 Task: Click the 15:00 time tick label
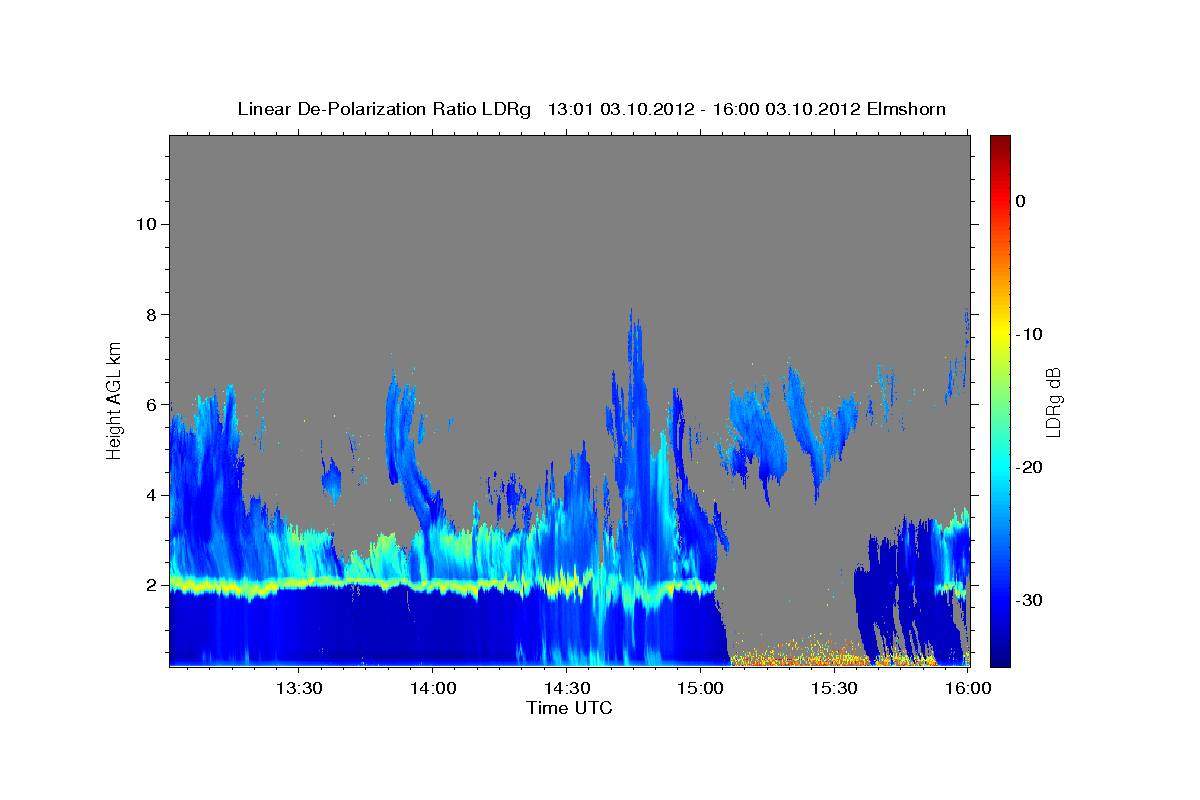click(700, 688)
